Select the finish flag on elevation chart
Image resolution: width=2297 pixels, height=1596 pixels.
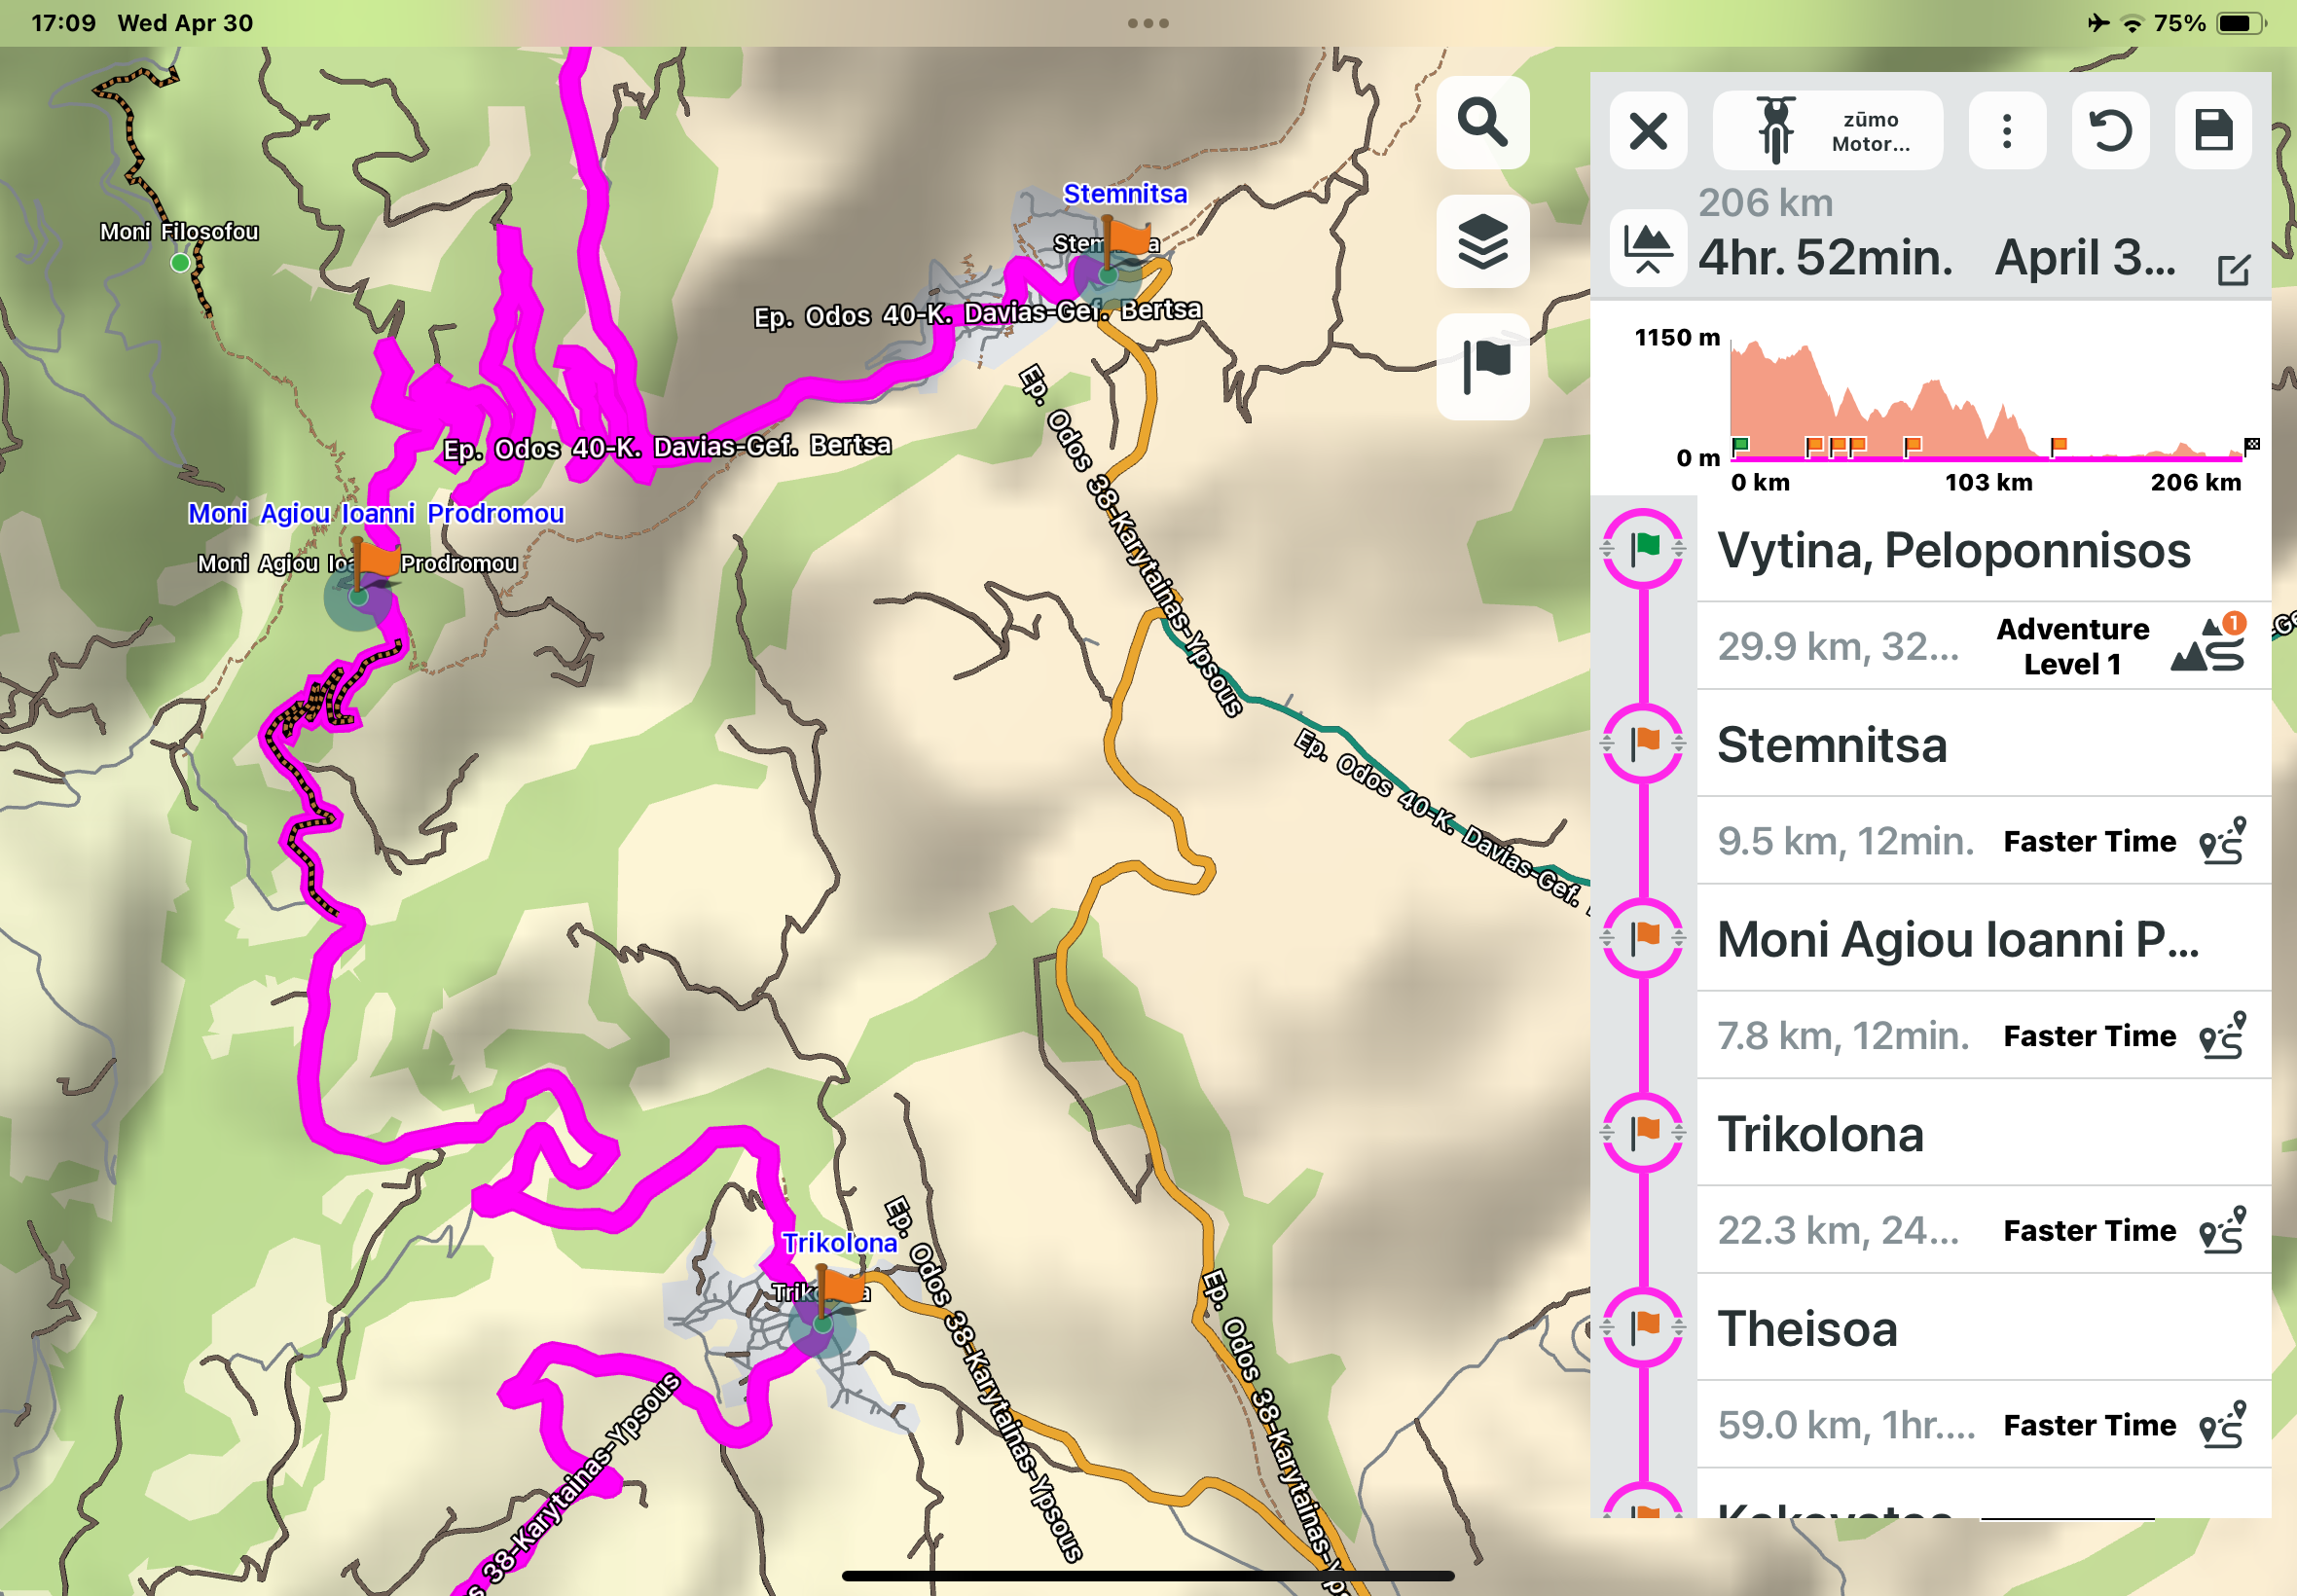tap(2251, 445)
